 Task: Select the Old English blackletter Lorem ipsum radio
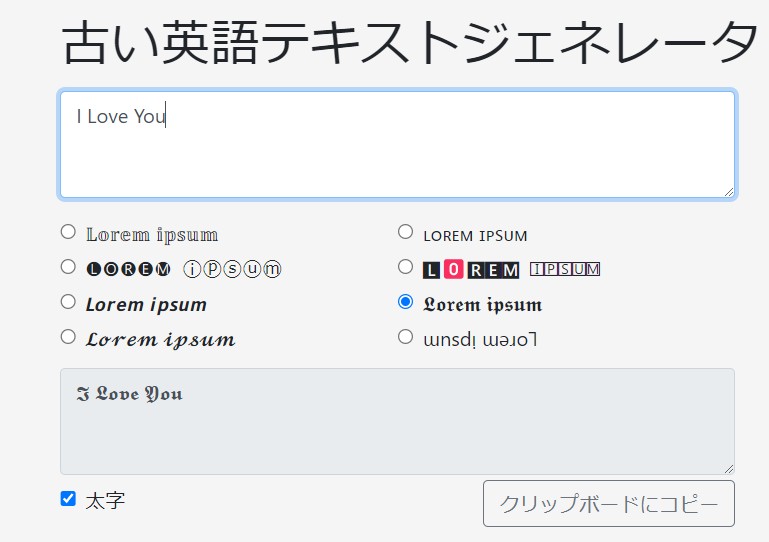click(x=405, y=301)
